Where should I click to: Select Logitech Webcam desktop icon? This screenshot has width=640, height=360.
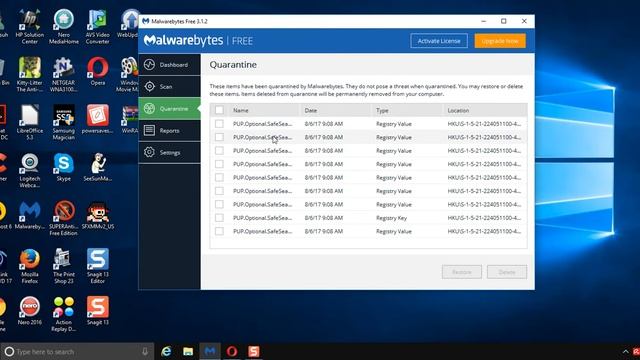tap(30, 170)
